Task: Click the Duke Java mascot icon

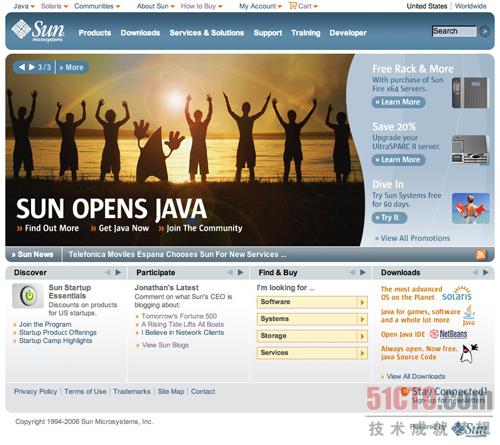Action: (469, 354)
